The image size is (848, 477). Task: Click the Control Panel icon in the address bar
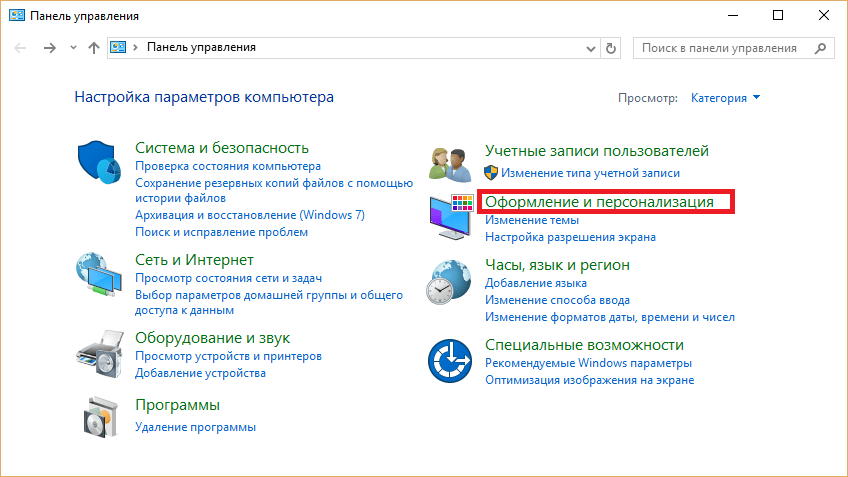pos(118,48)
